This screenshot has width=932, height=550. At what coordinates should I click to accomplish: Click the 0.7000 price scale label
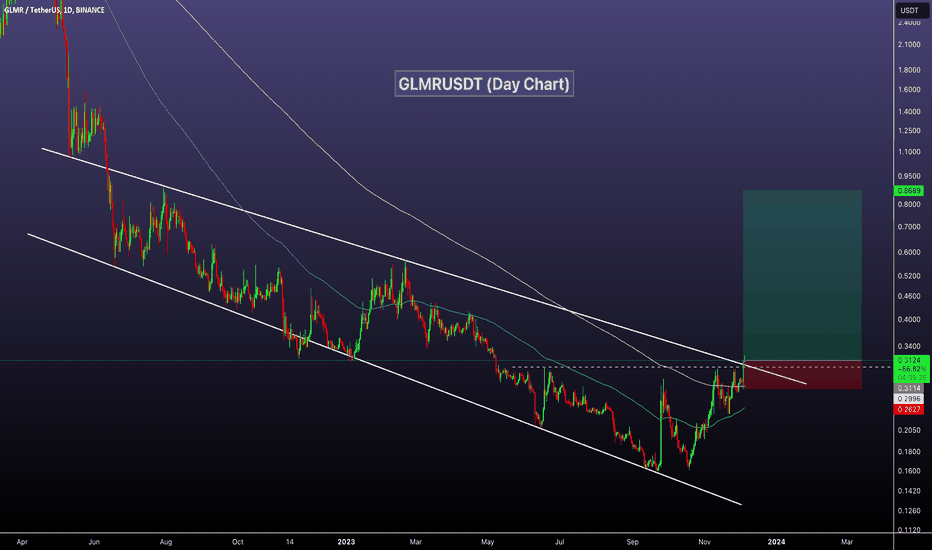pyautogui.click(x=909, y=227)
